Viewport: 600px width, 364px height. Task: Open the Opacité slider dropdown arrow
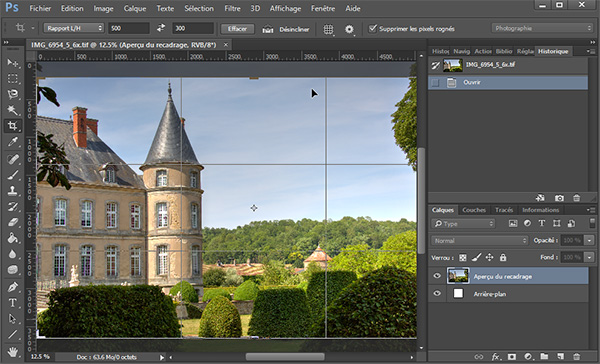589,240
